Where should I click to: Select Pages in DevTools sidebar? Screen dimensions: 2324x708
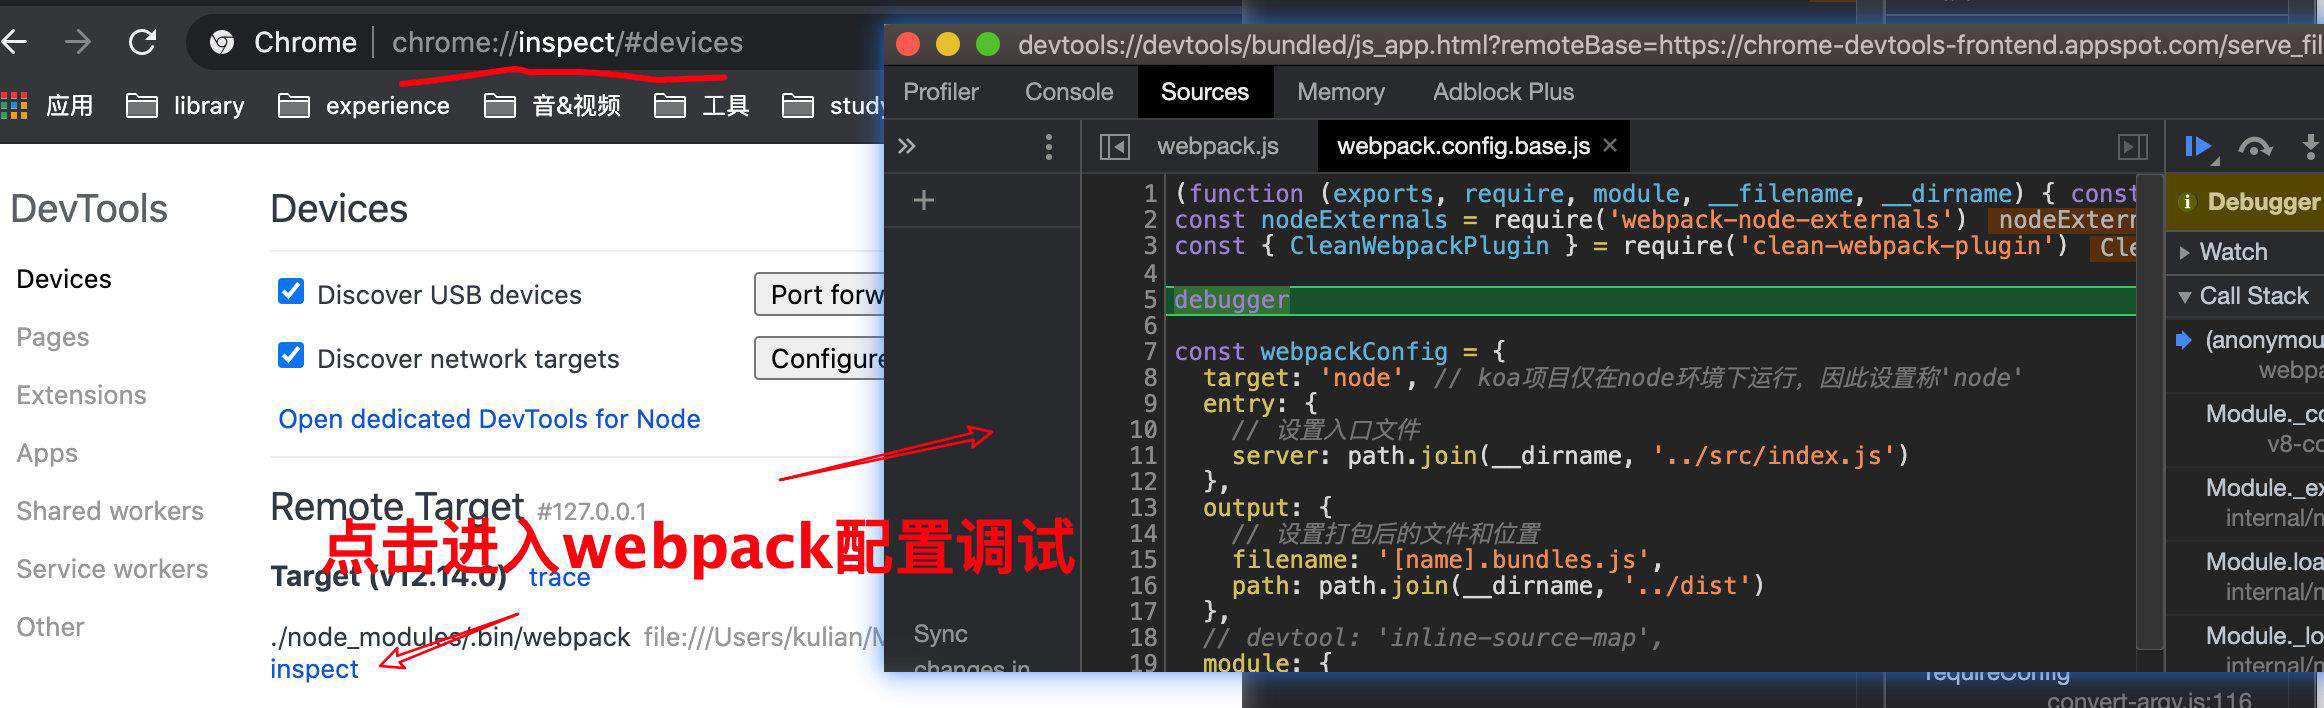click(53, 337)
